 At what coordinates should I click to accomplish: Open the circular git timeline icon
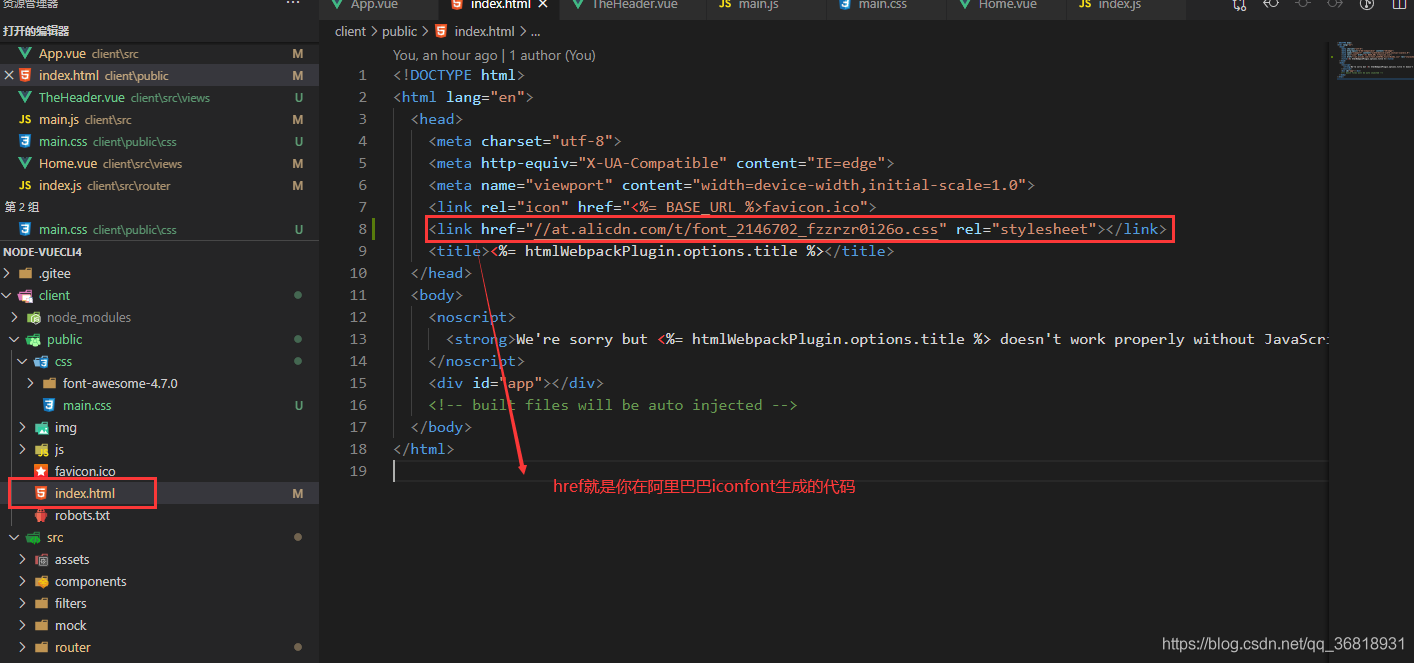coord(1367,5)
